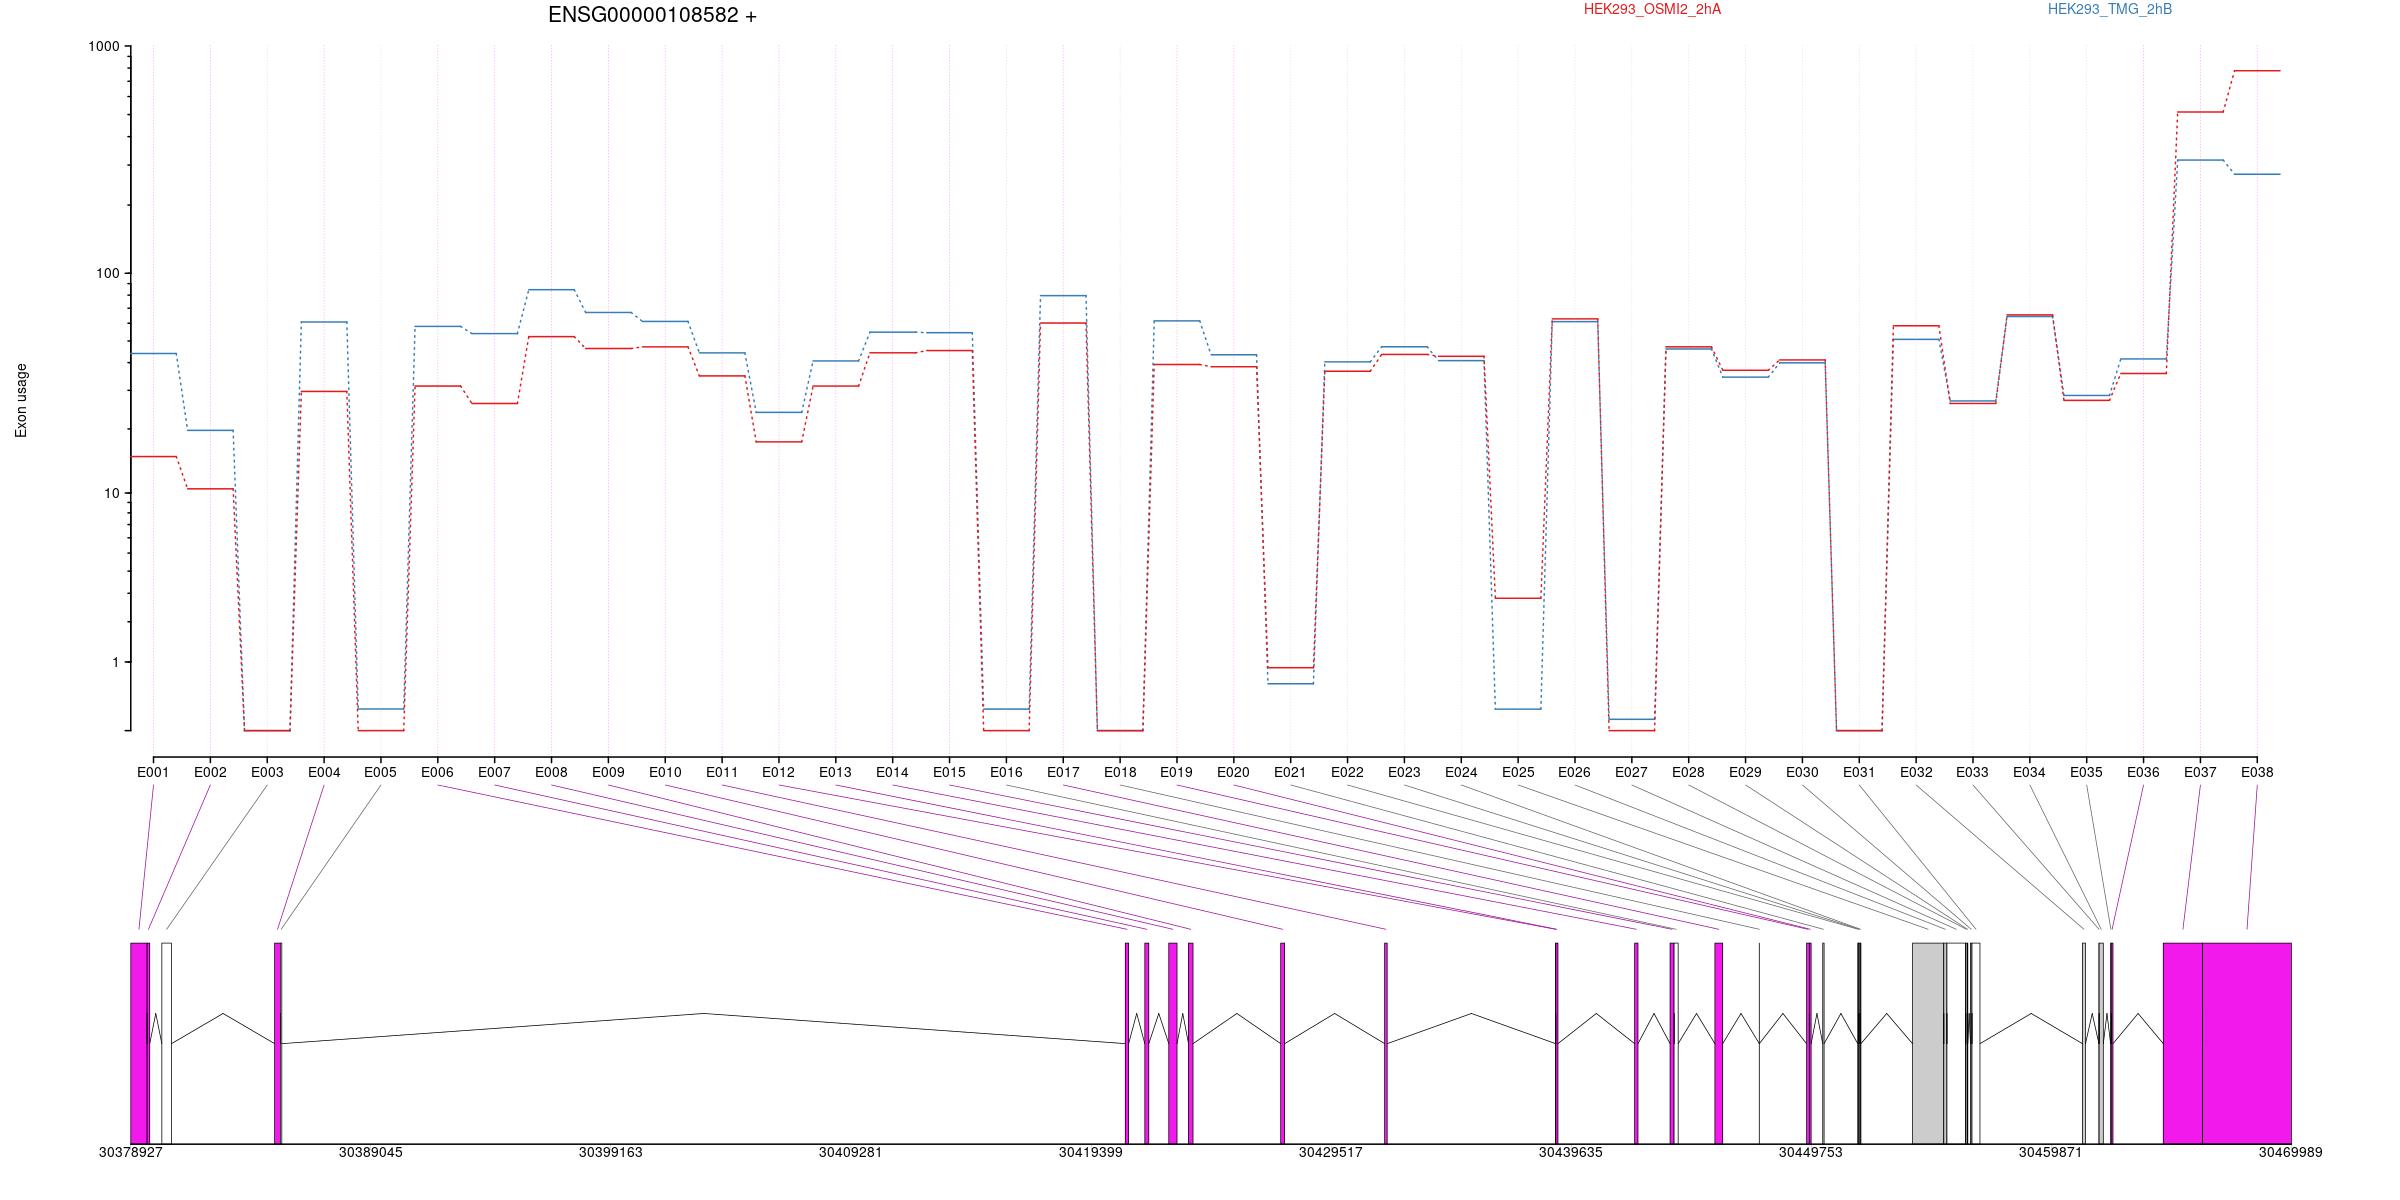
Task: Click the y-axis tick label 10
Action: click(111, 494)
